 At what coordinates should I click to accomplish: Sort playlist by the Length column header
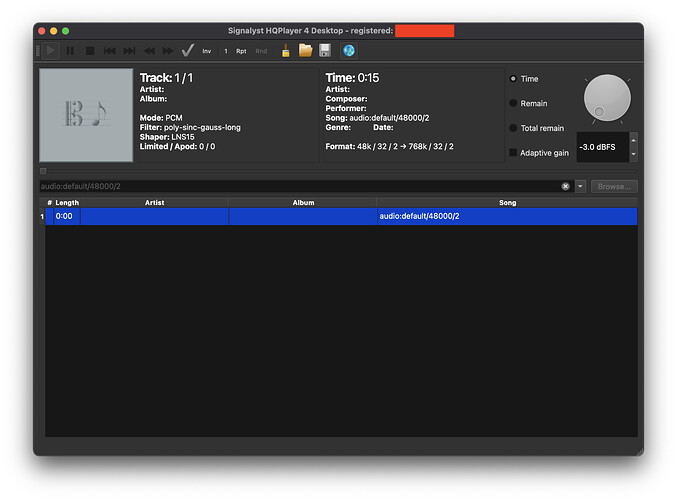(x=67, y=203)
